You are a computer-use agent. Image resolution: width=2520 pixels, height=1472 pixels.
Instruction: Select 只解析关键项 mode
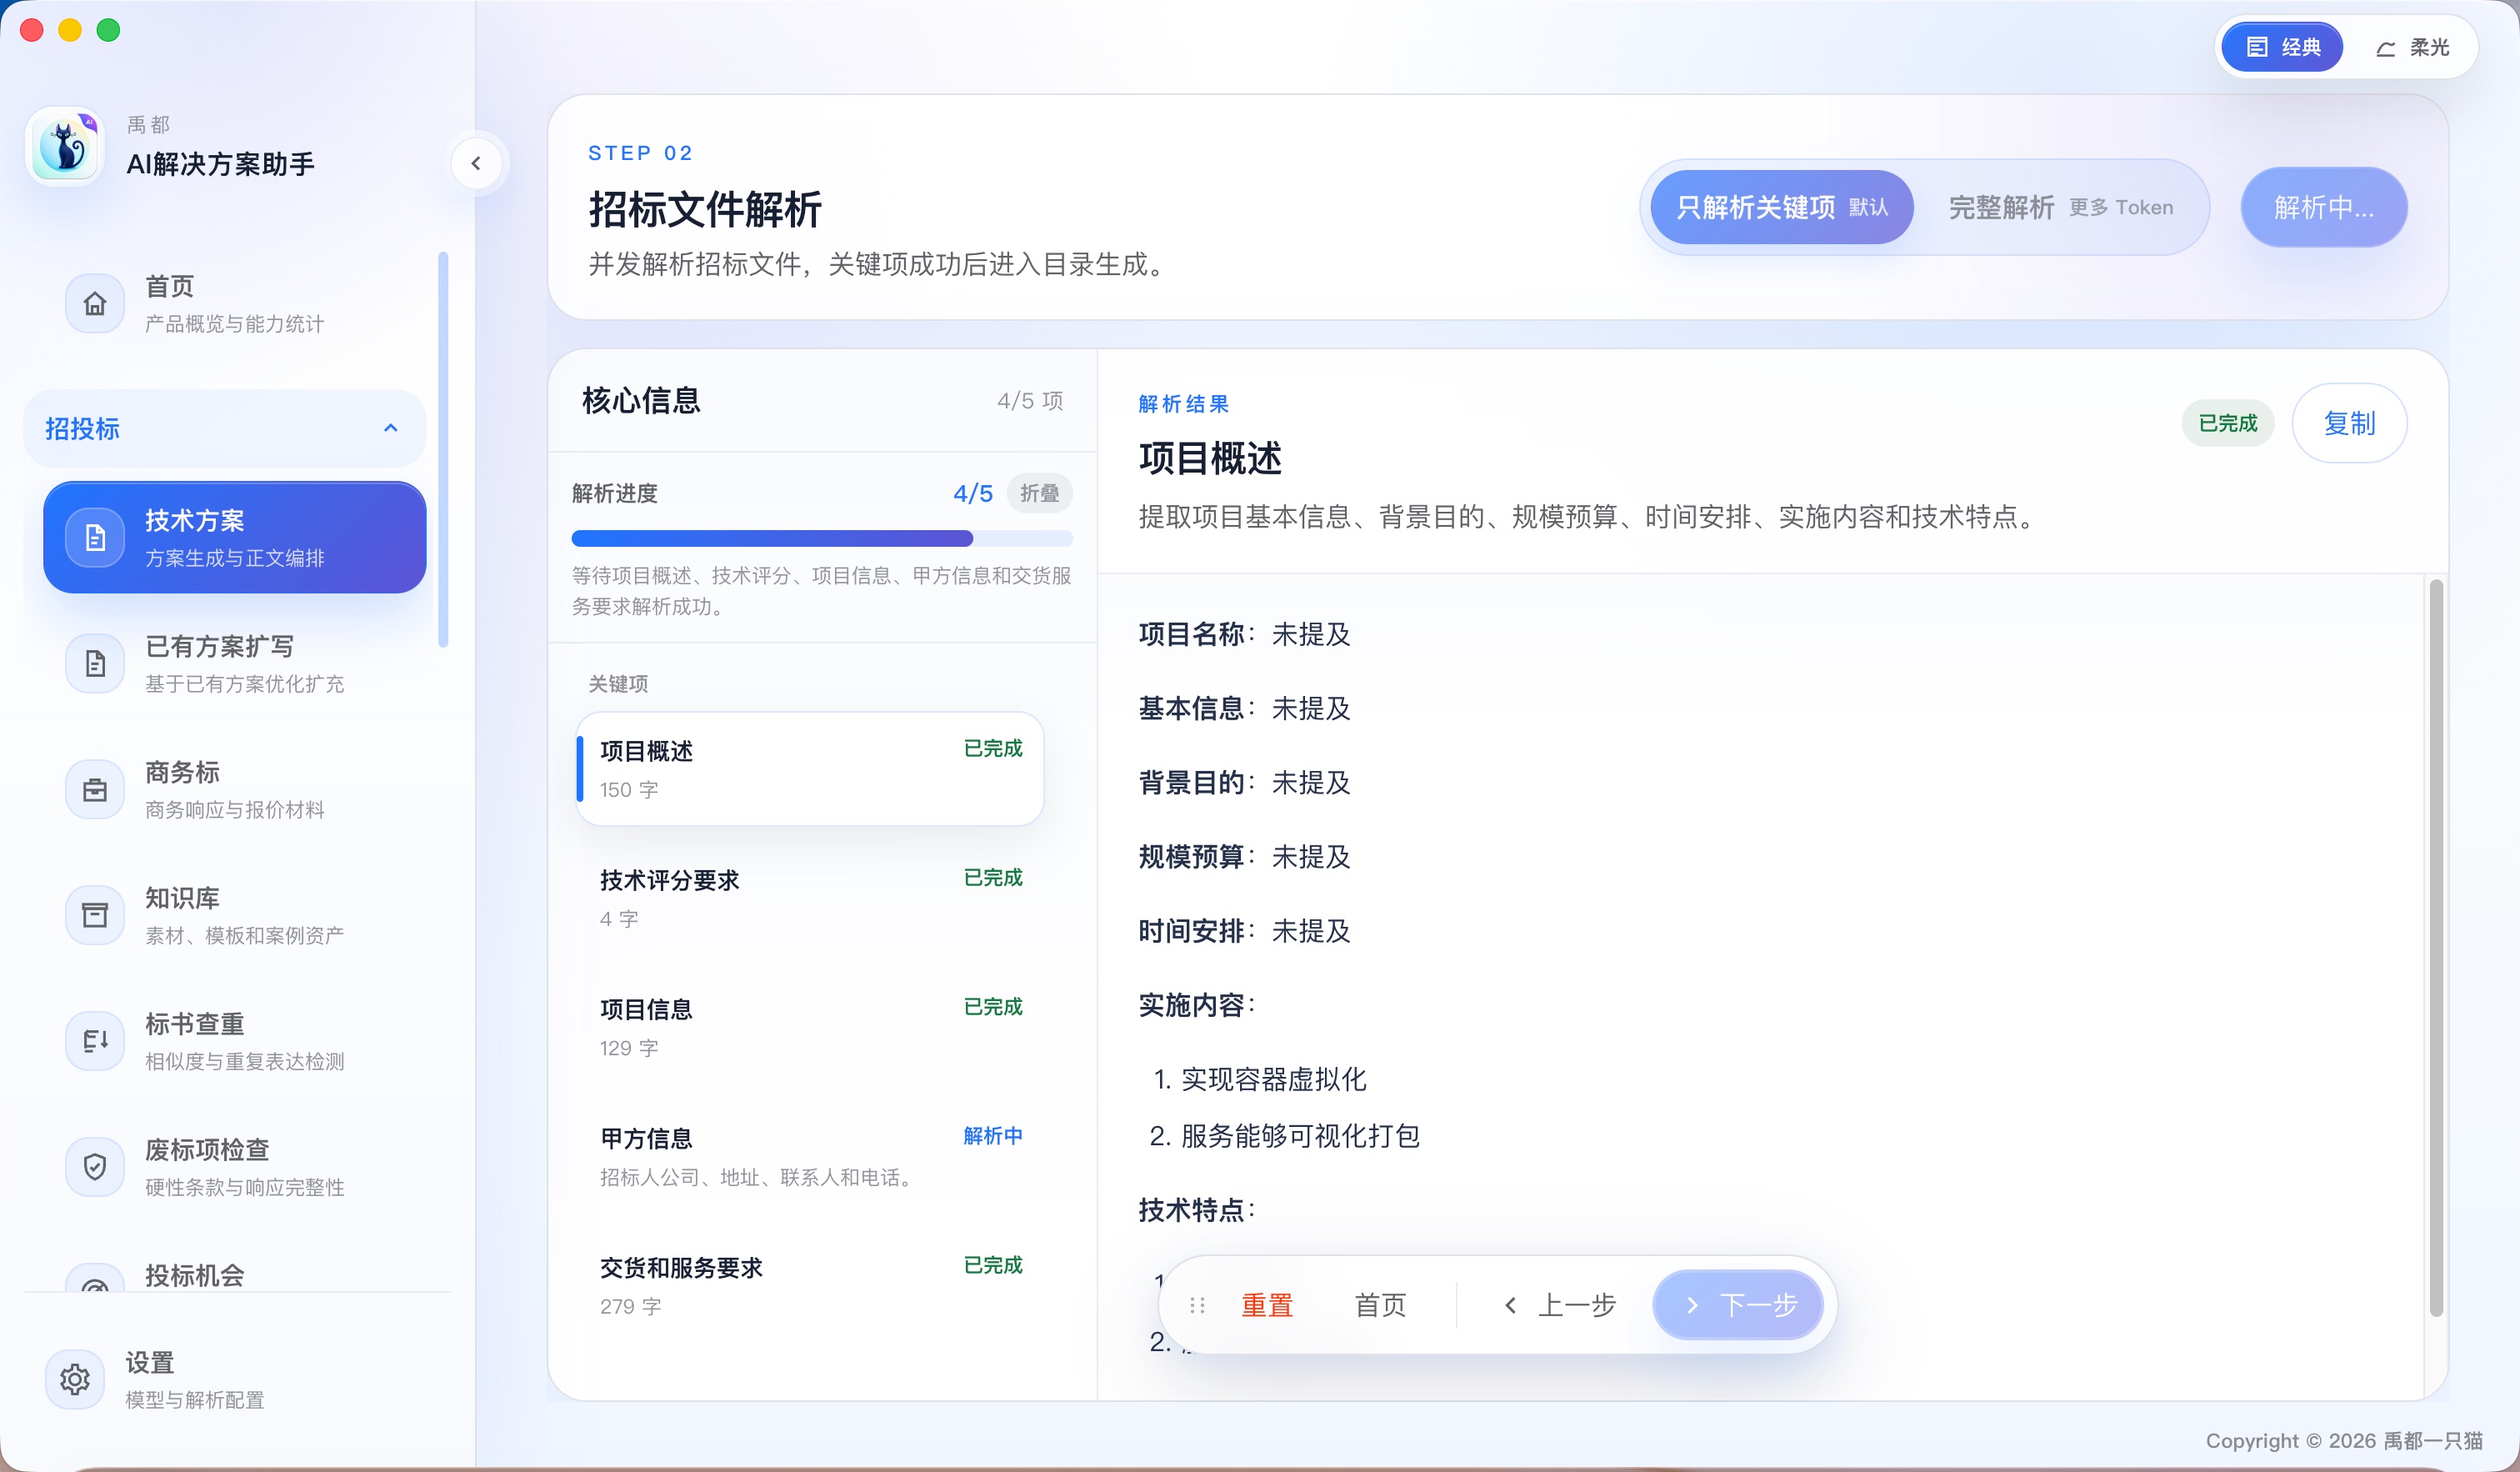coord(1781,207)
